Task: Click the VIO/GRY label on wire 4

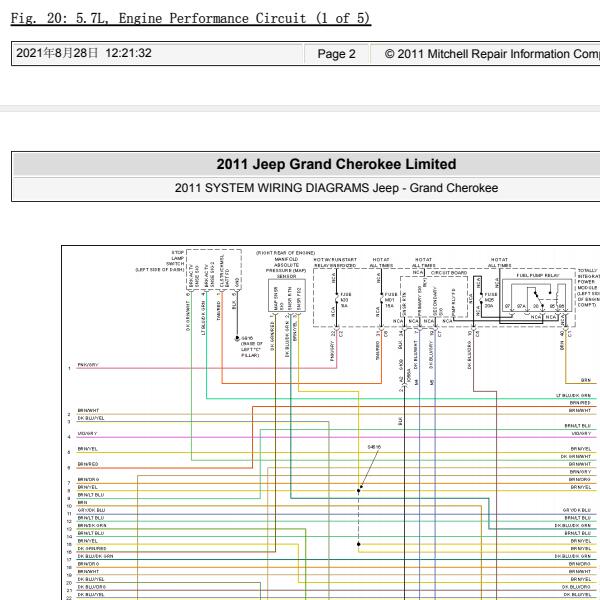Action: [87, 434]
